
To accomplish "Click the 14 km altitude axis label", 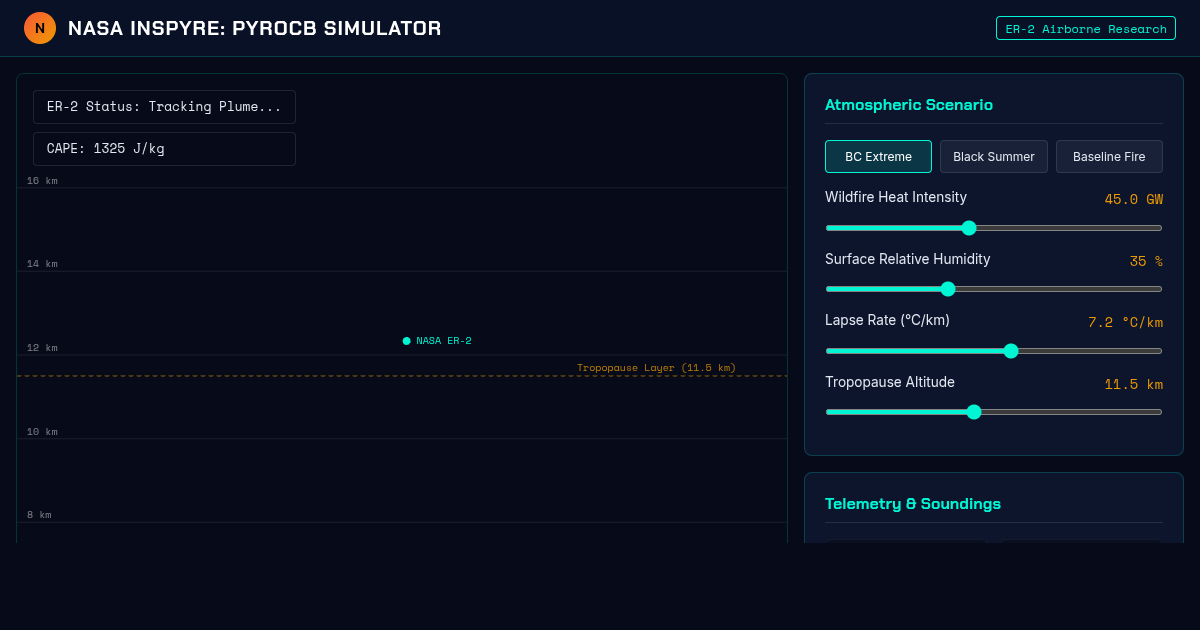I will pos(42,264).
